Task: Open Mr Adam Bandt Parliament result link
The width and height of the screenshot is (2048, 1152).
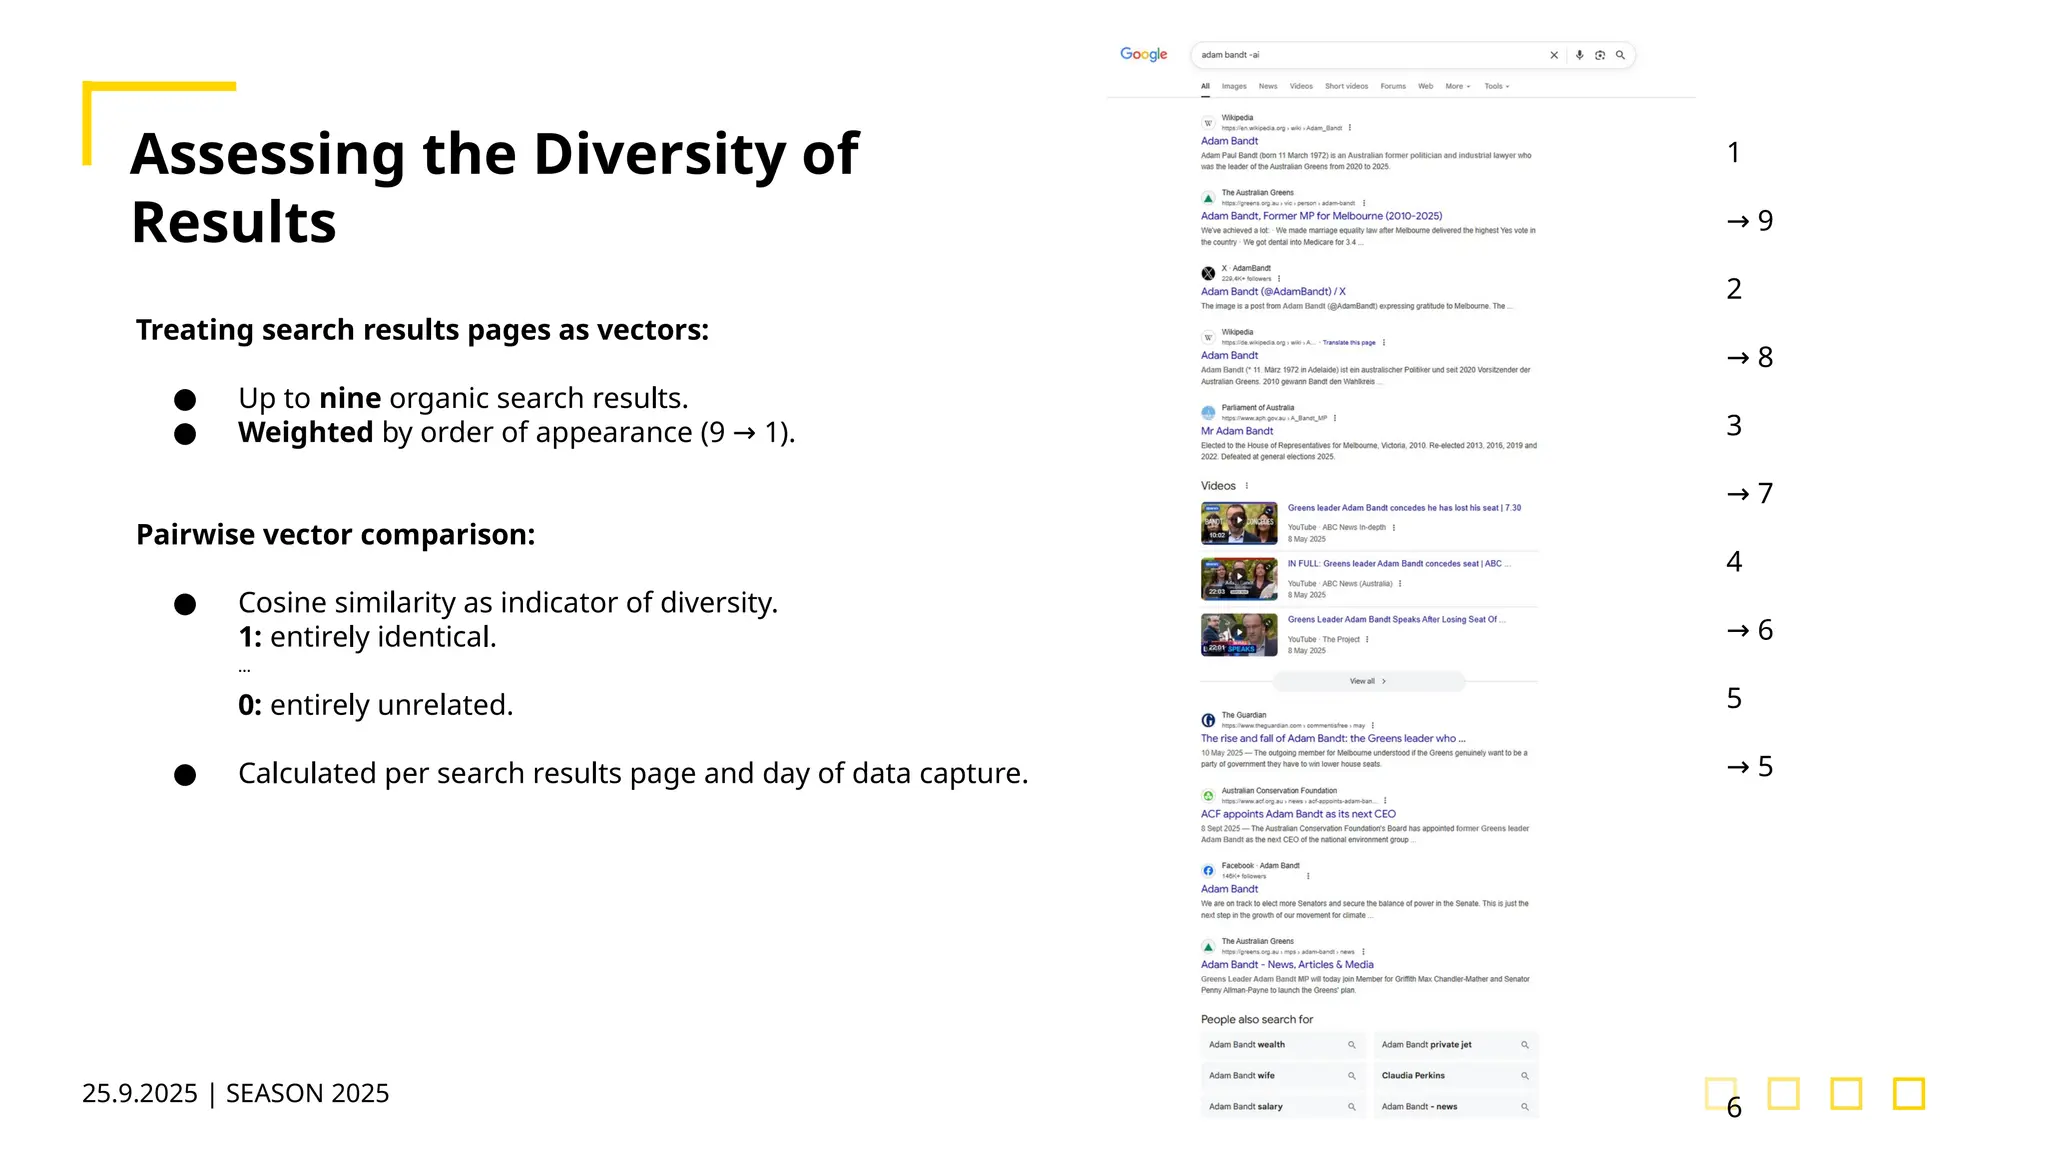Action: coord(1237,431)
